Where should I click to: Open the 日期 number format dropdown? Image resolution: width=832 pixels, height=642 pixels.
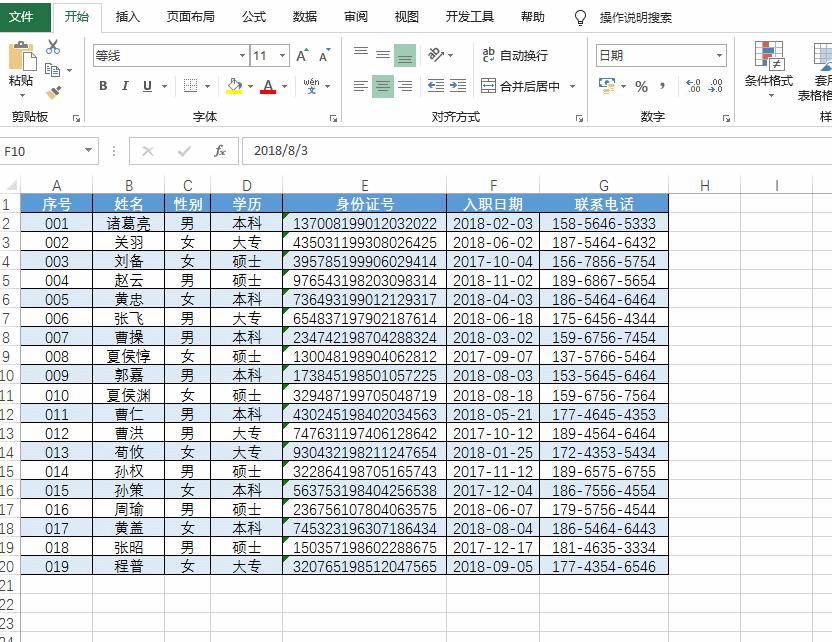tap(719, 55)
